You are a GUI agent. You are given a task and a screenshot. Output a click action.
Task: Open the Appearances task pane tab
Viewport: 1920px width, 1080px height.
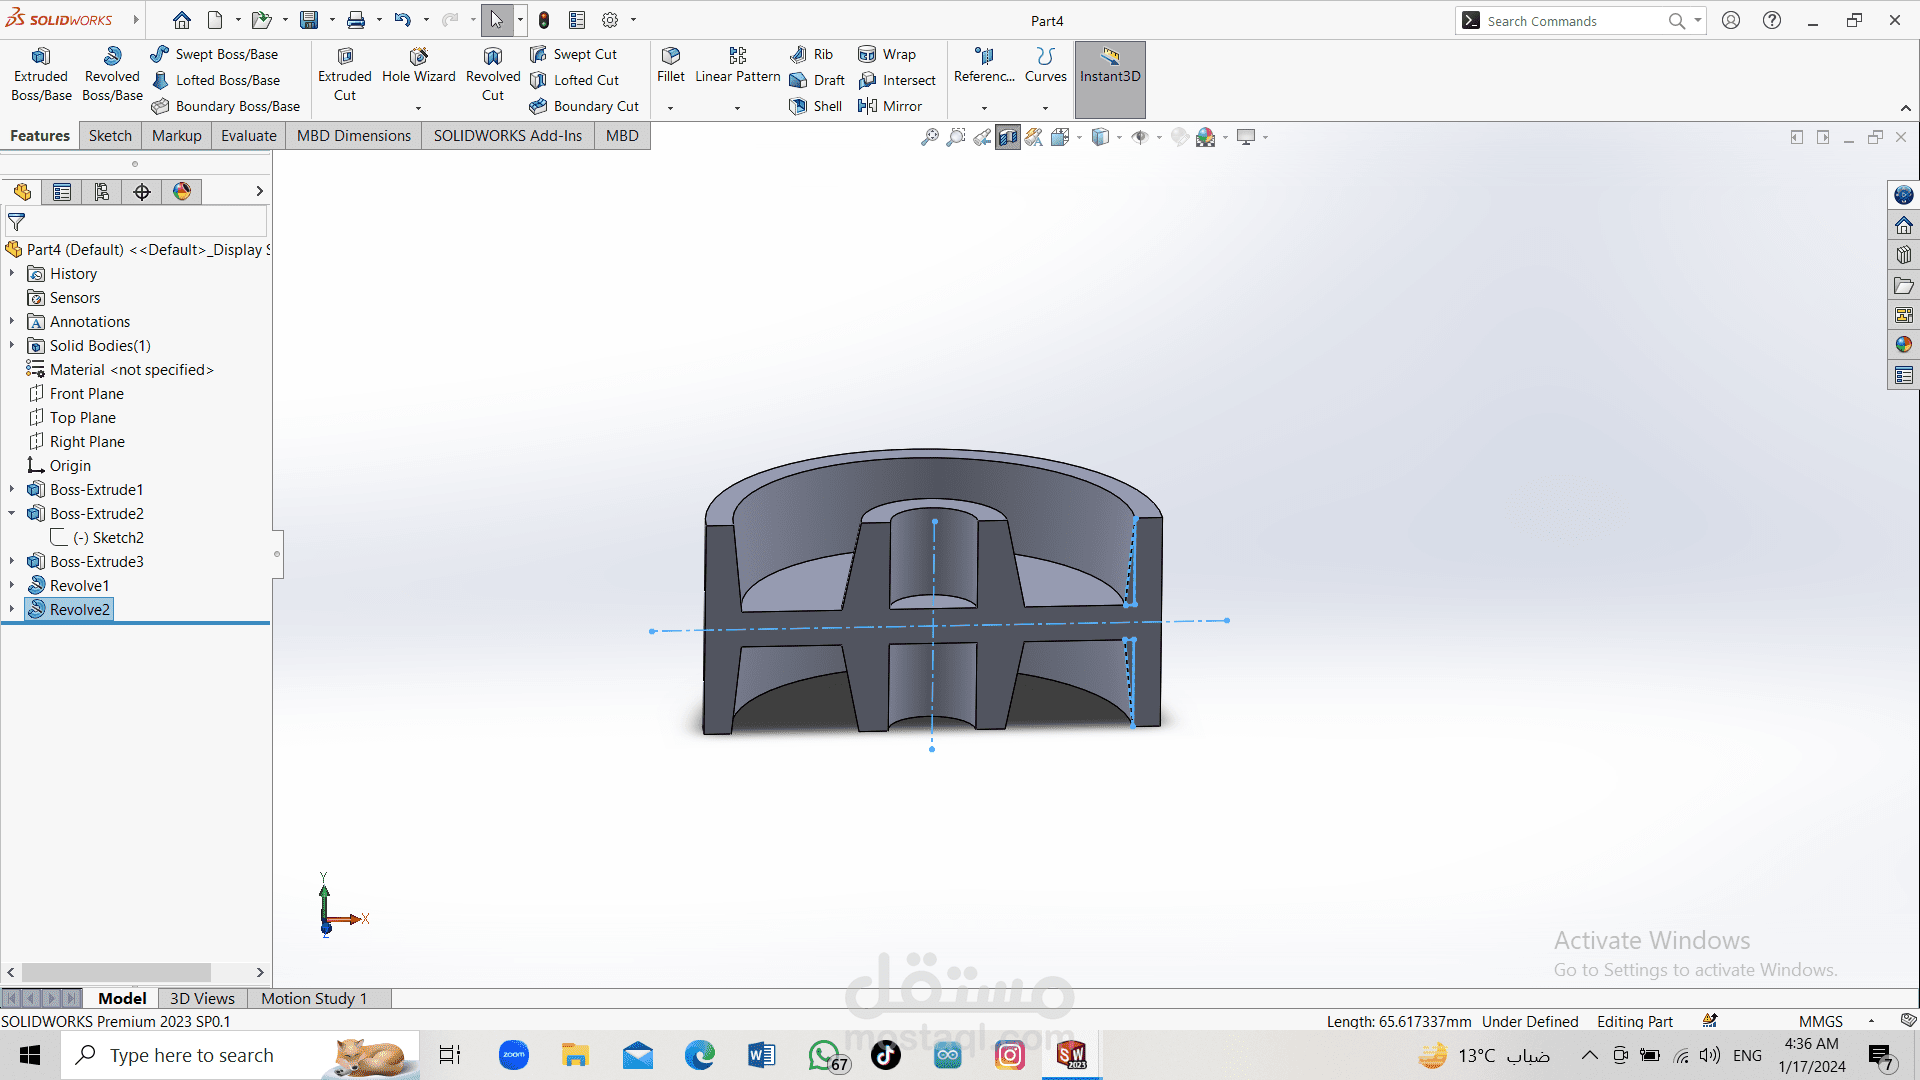(1904, 345)
